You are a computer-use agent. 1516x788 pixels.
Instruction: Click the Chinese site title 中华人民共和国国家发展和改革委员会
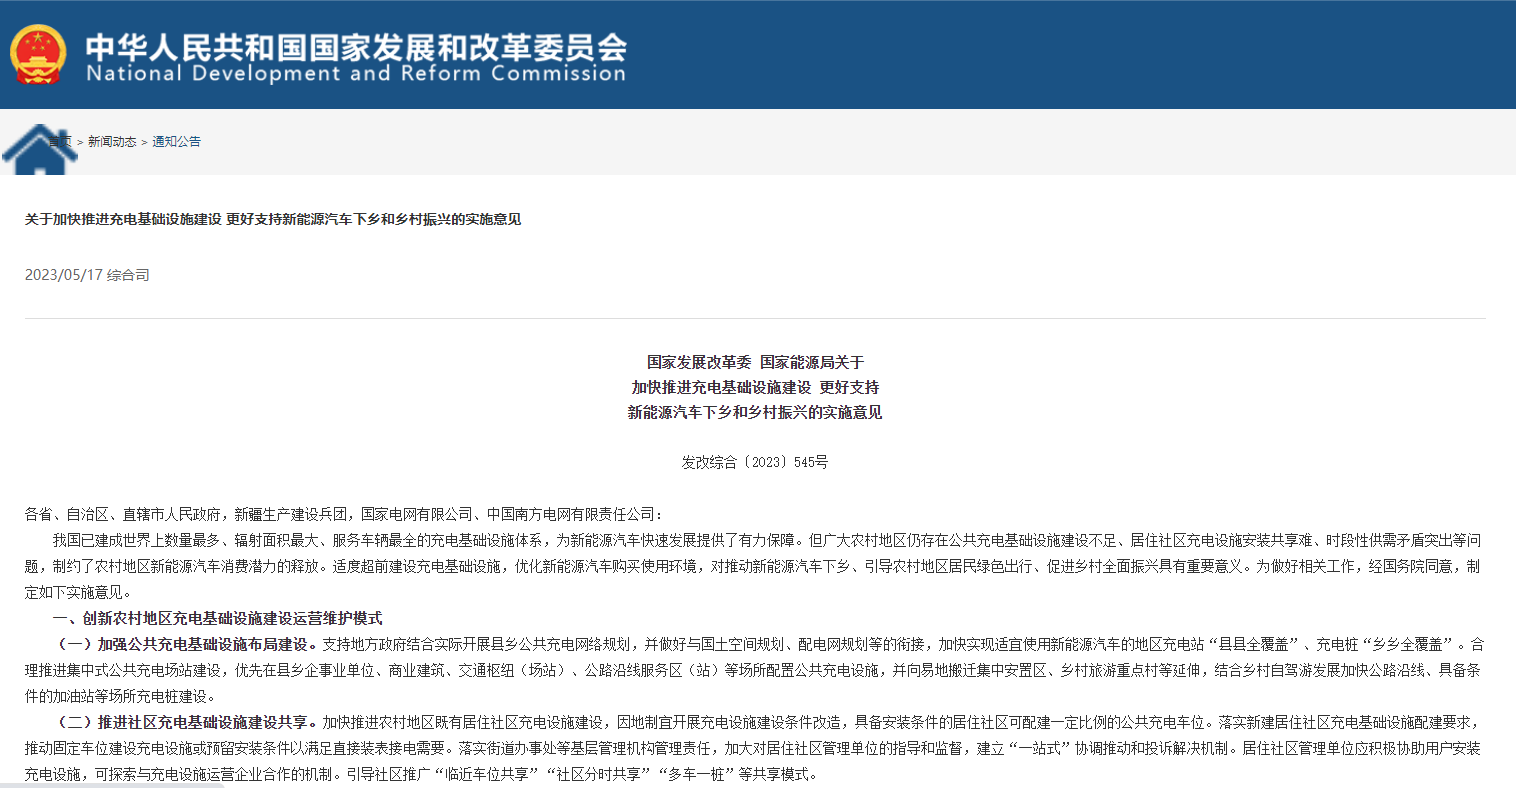click(x=356, y=46)
